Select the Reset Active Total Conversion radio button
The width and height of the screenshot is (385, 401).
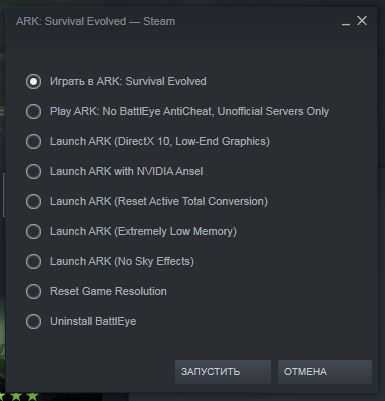point(33,201)
